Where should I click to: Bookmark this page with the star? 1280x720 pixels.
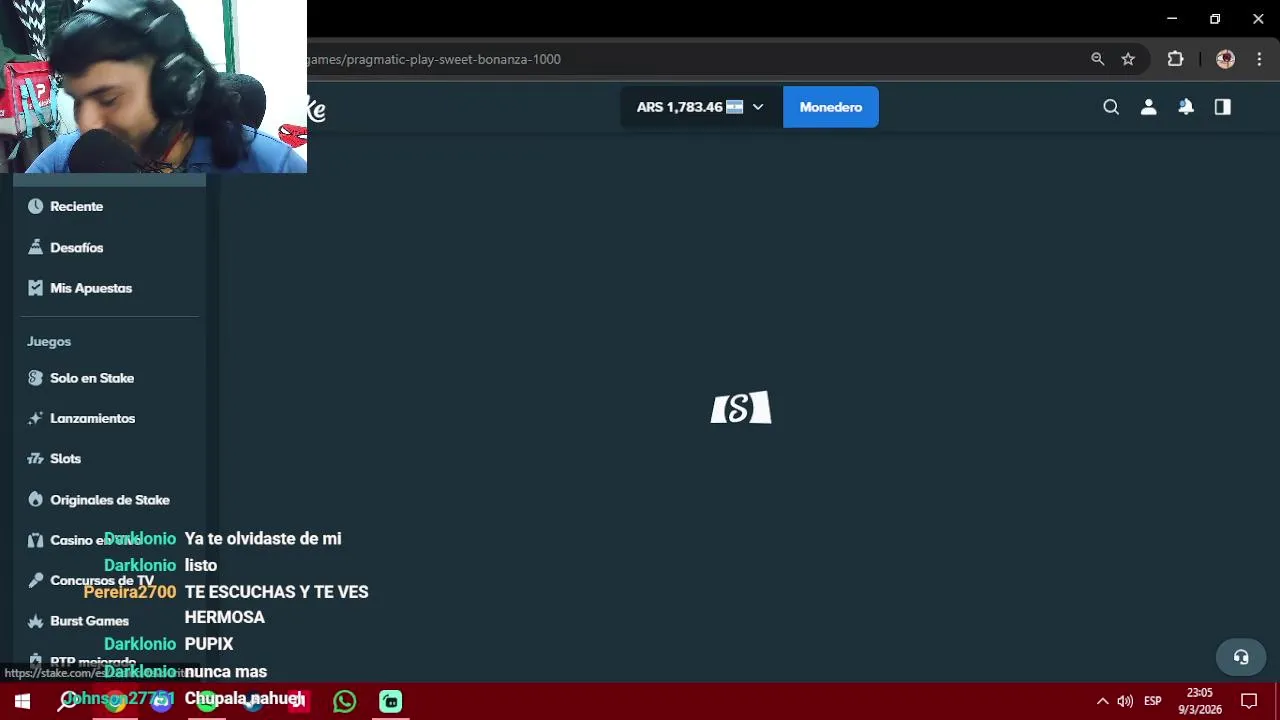(x=1128, y=59)
